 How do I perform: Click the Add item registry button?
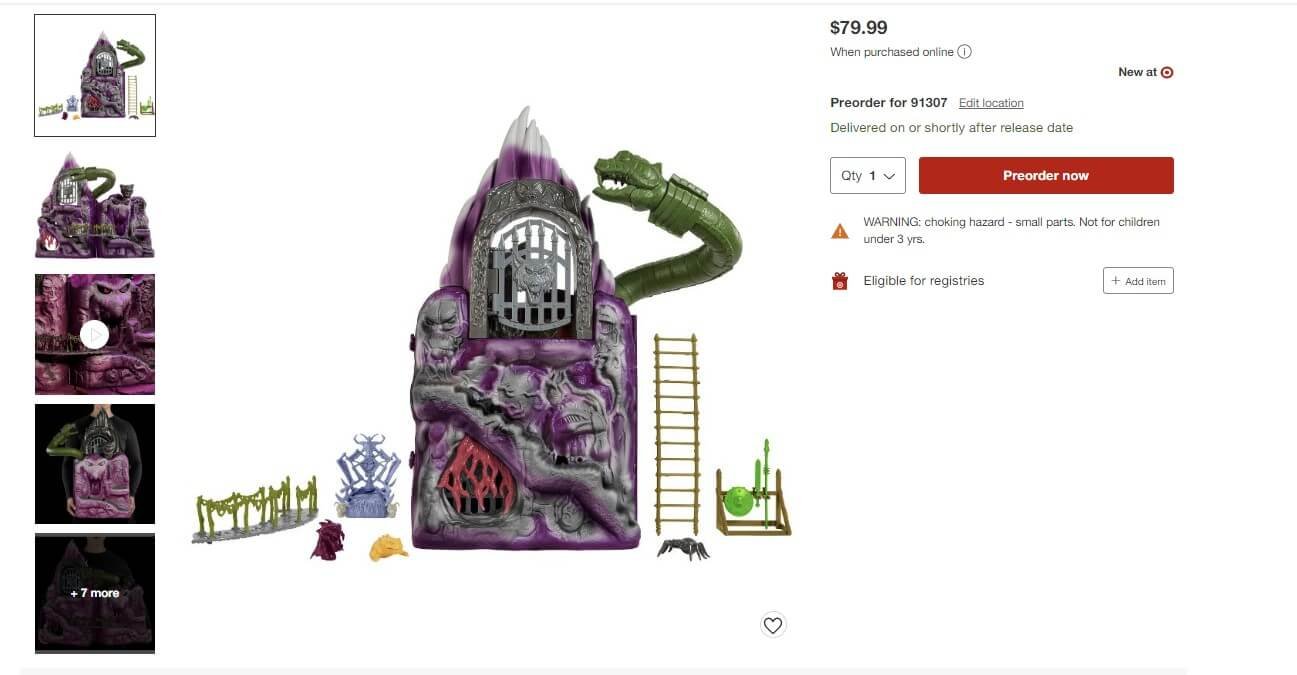click(1138, 281)
